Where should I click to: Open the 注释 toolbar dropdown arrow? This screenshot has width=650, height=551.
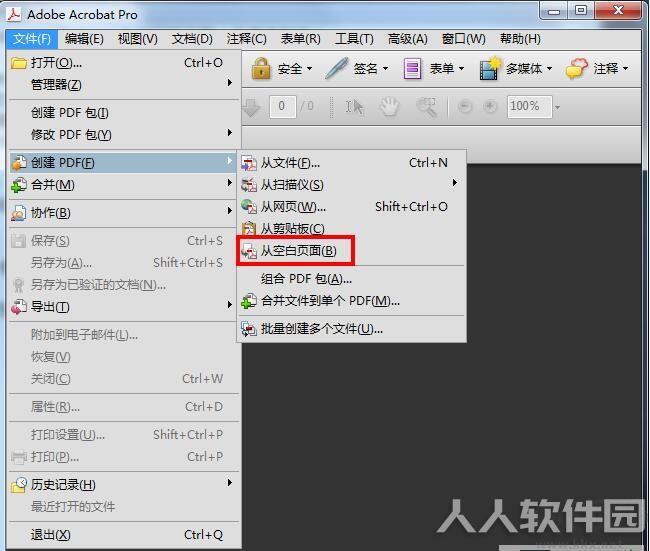coord(625,68)
